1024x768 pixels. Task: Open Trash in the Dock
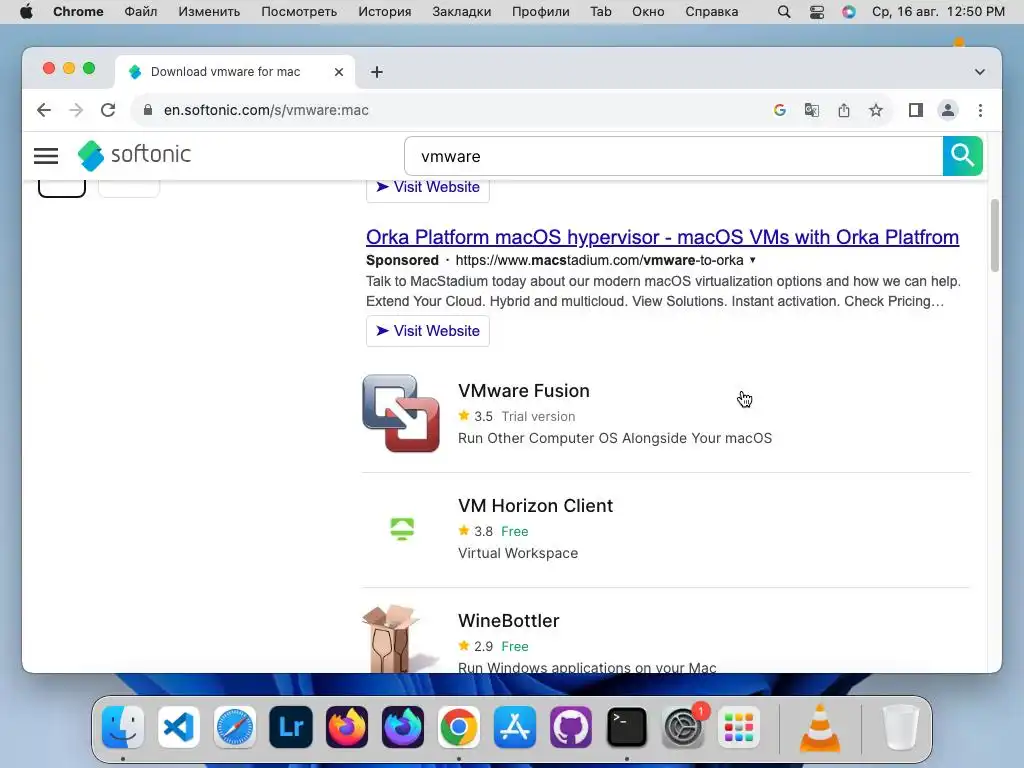(x=901, y=727)
